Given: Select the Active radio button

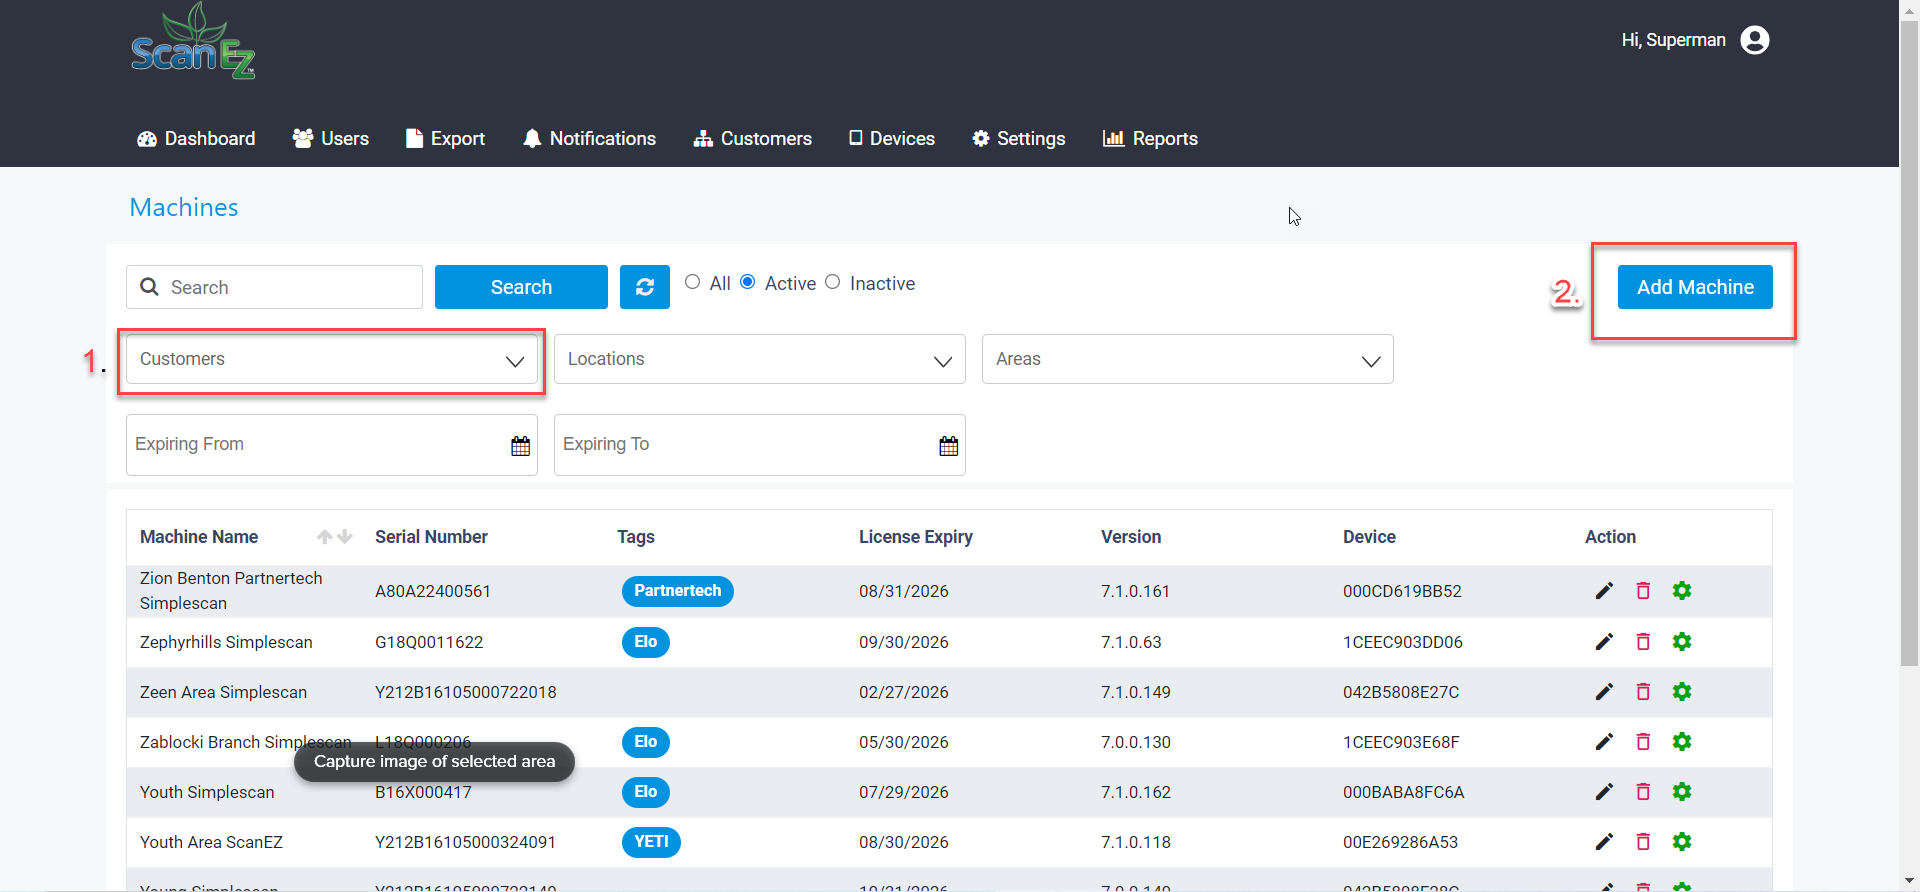Looking at the screenshot, I should pos(748,282).
